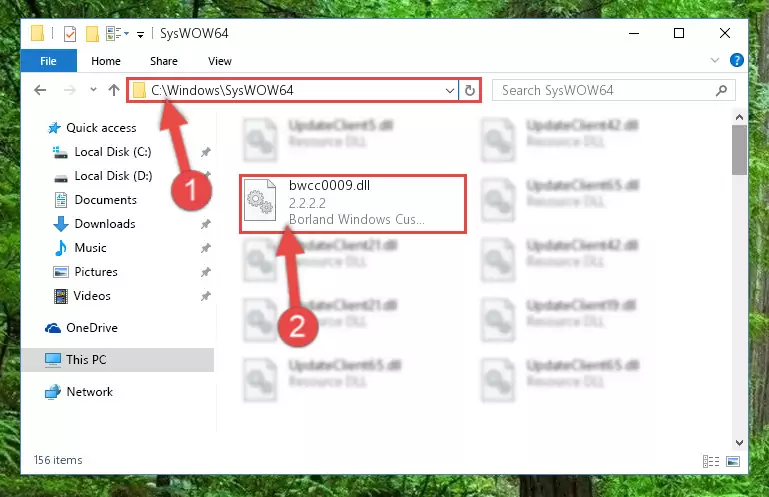Image resolution: width=769 pixels, height=497 pixels.
Task: Open Documents in the sidebar
Action: click(x=105, y=200)
